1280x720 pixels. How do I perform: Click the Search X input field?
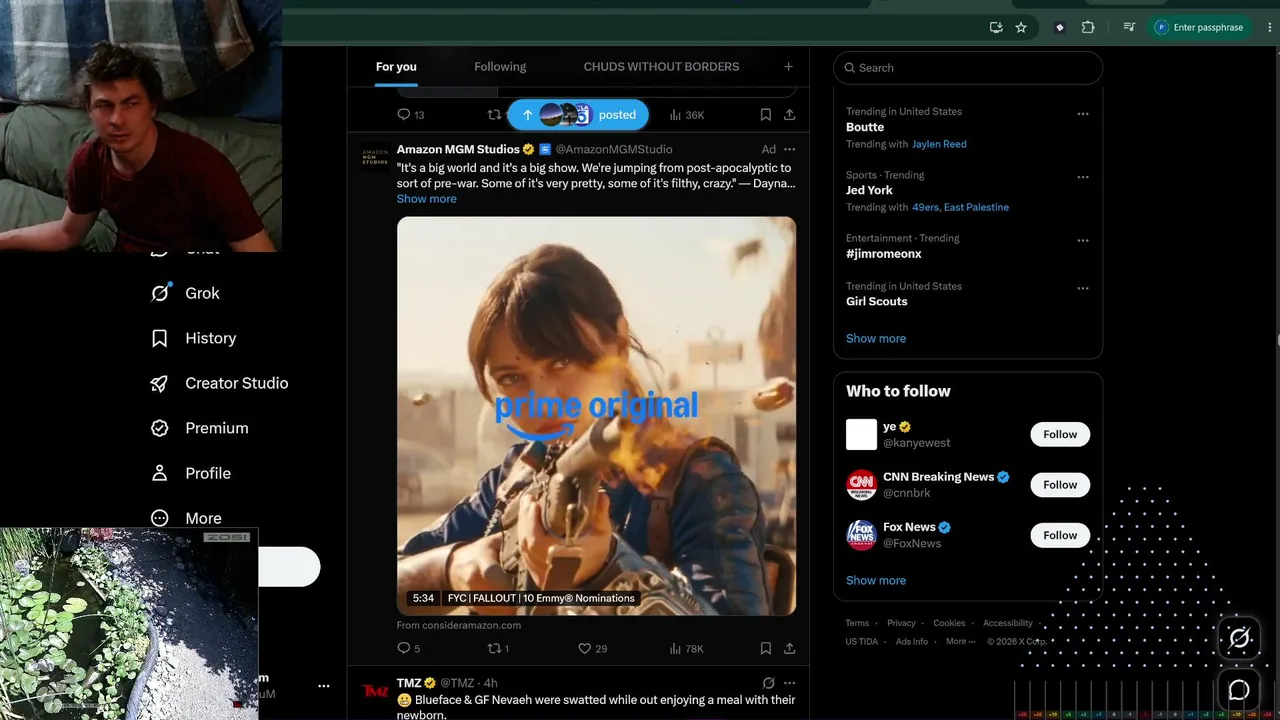coord(968,68)
